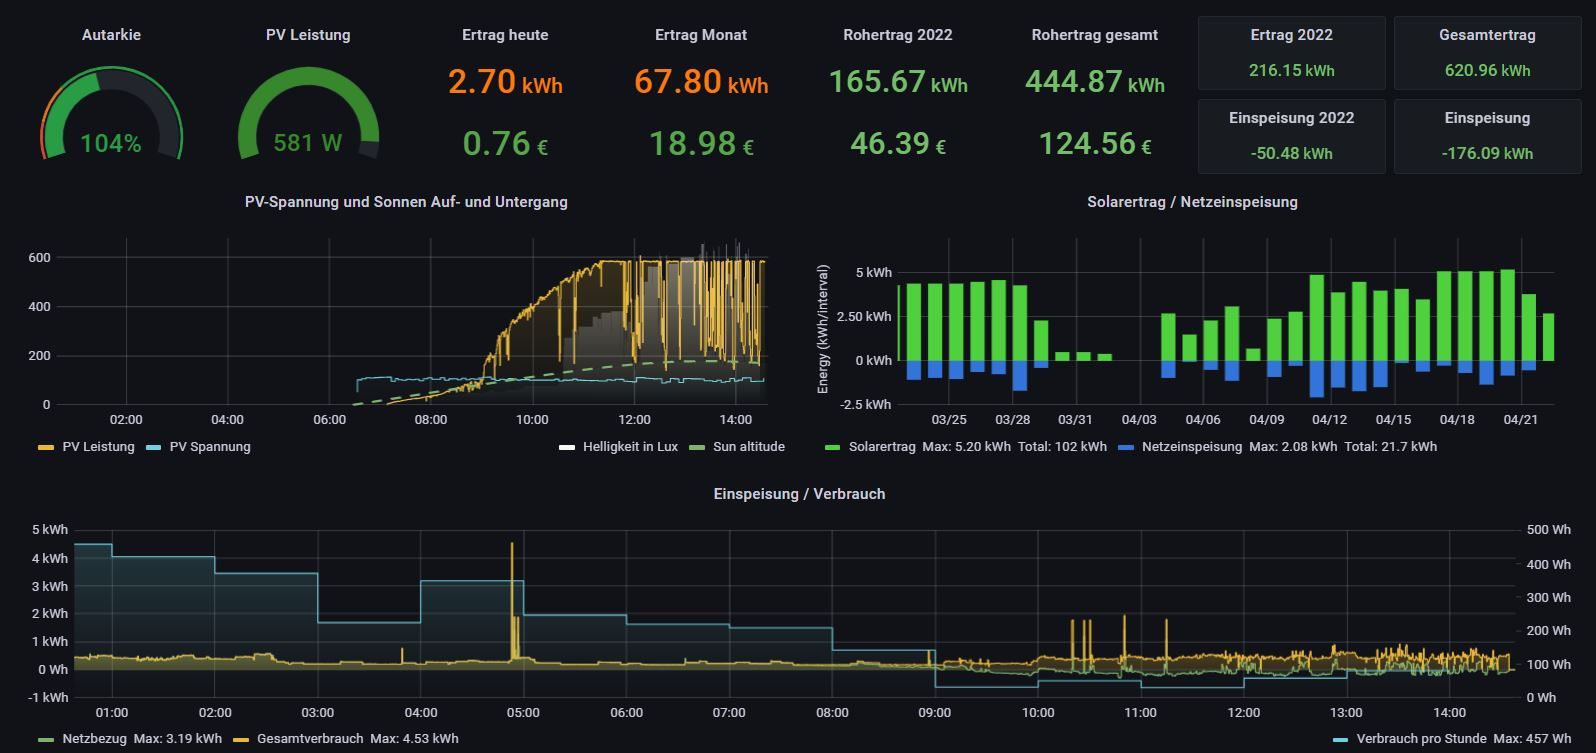Click the 03/25 date label on the bar chart axis

tap(949, 420)
